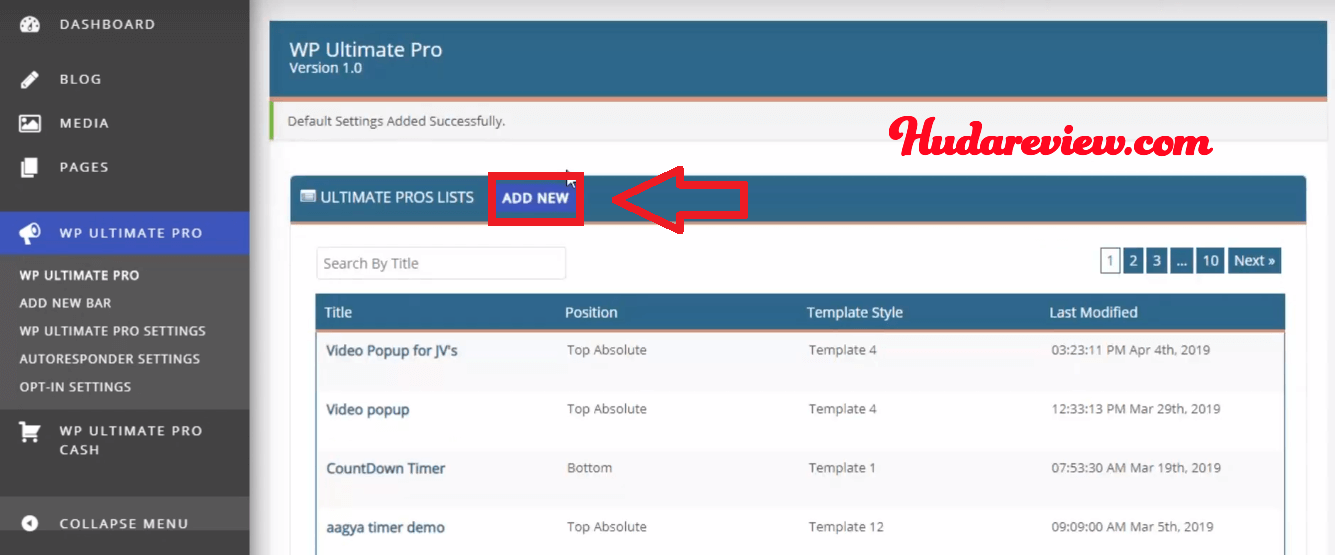Go to pagination page 3
This screenshot has width=1335, height=555.
[1156, 261]
